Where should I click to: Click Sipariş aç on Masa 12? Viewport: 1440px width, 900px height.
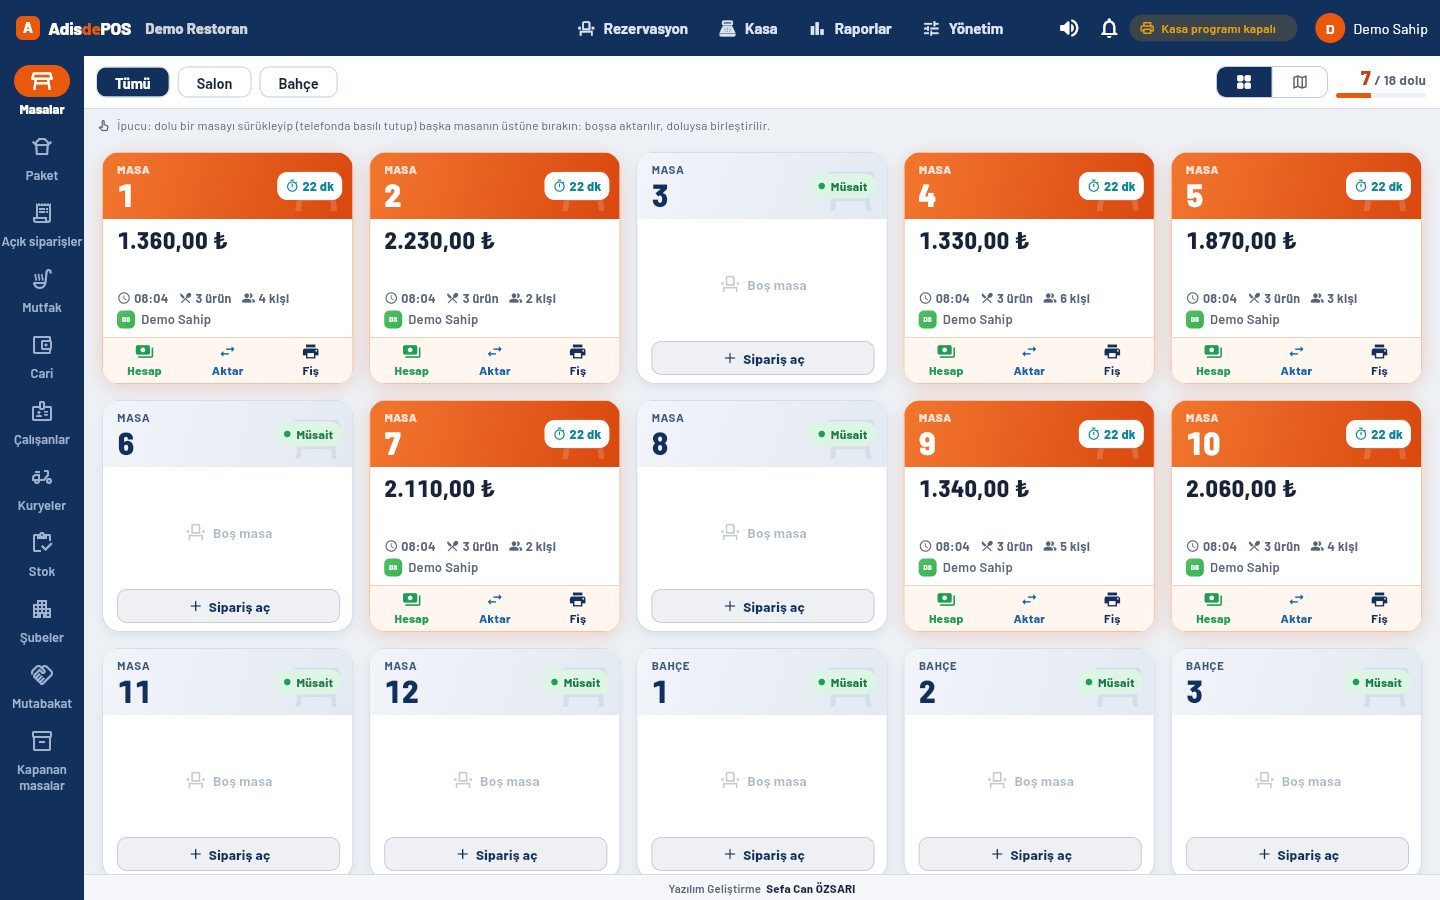coord(496,854)
